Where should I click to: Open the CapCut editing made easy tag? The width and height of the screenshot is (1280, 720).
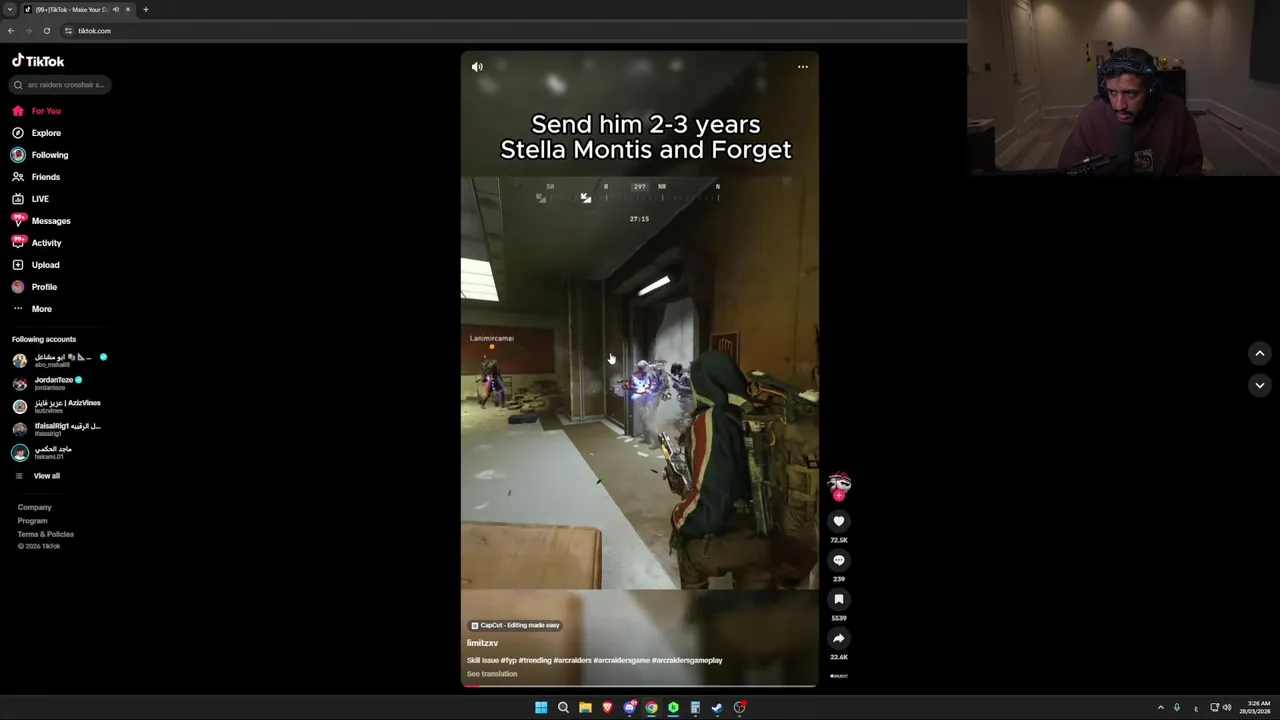pos(515,625)
